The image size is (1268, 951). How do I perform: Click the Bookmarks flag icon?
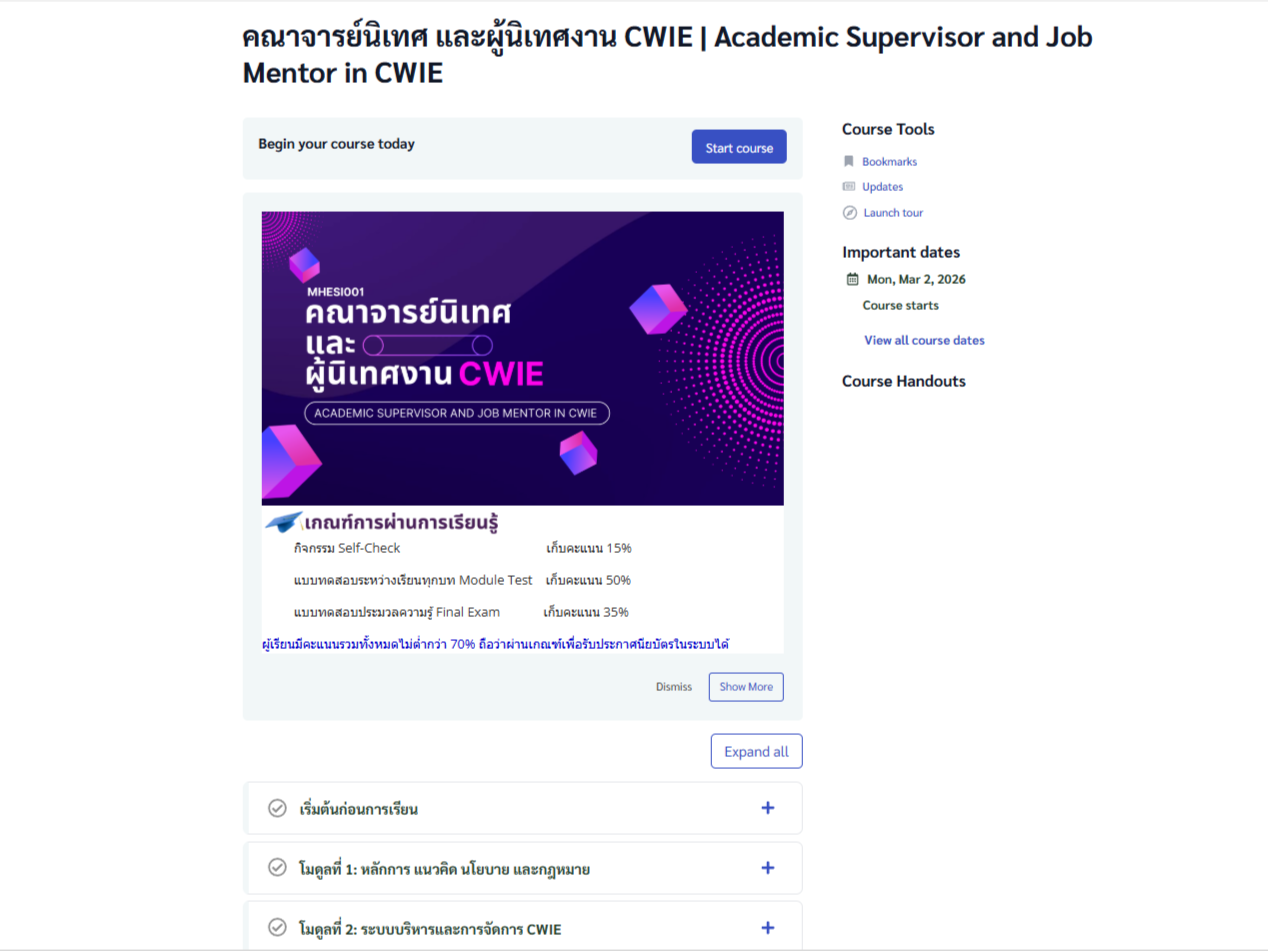click(x=849, y=161)
